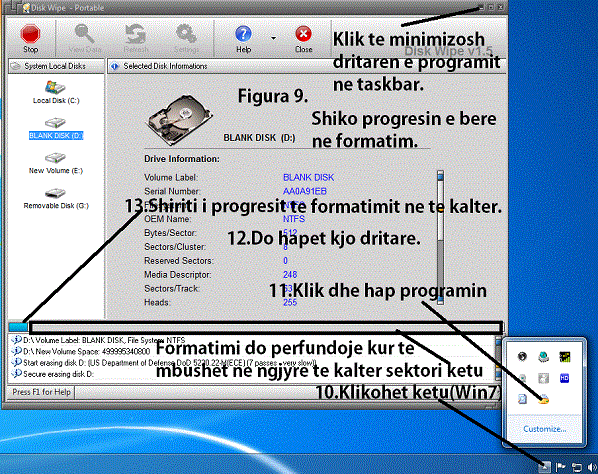Screen dimensions: 598x474
Task: Click log line 'D:\ Volume Label: BLANK DISK'
Action: tap(99, 340)
